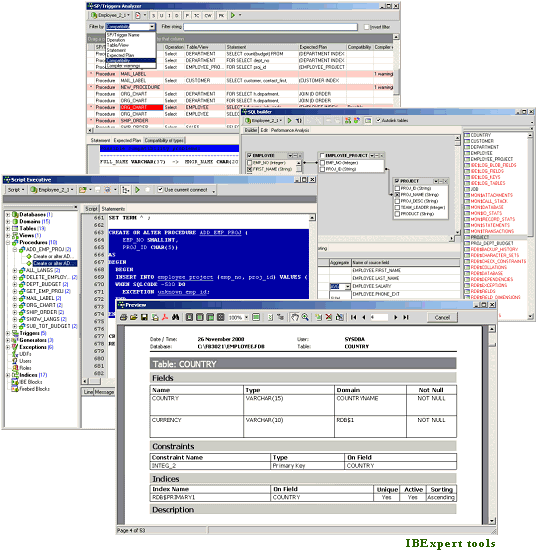
Task: Click Cancel button in Preview window
Action: (442, 318)
